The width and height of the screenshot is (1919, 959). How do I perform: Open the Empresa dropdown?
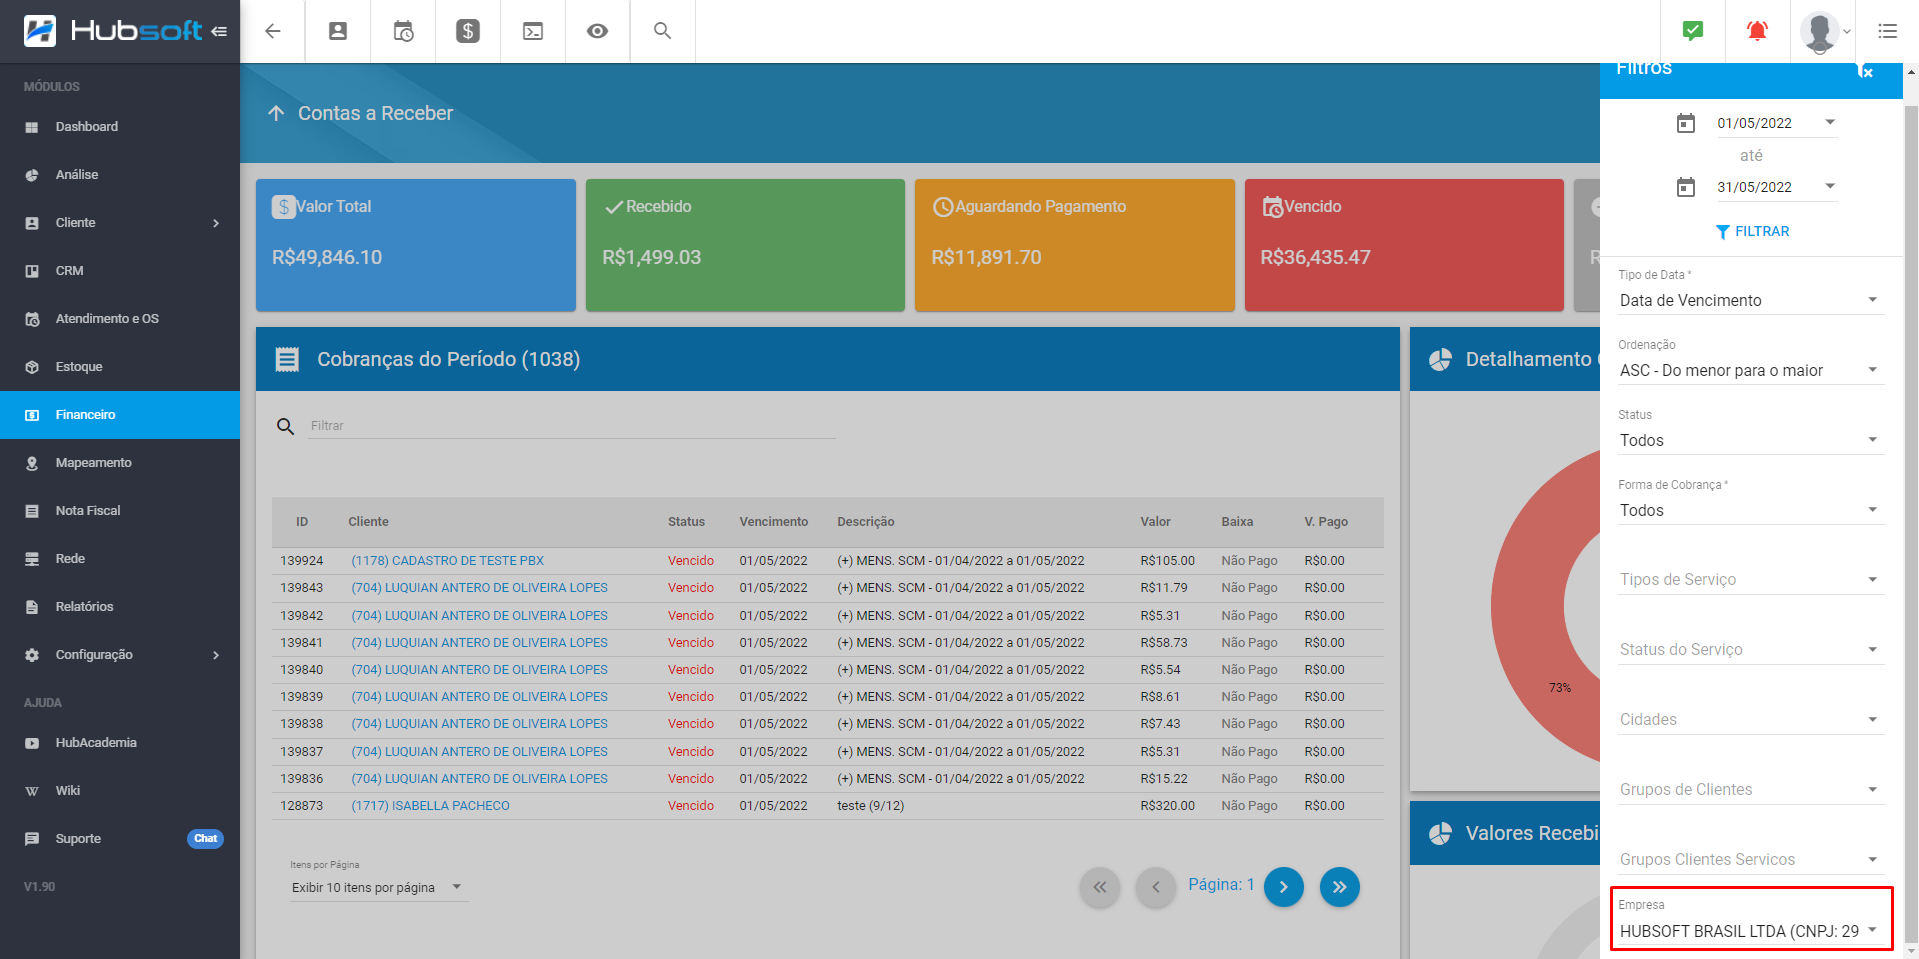click(x=1751, y=931)
